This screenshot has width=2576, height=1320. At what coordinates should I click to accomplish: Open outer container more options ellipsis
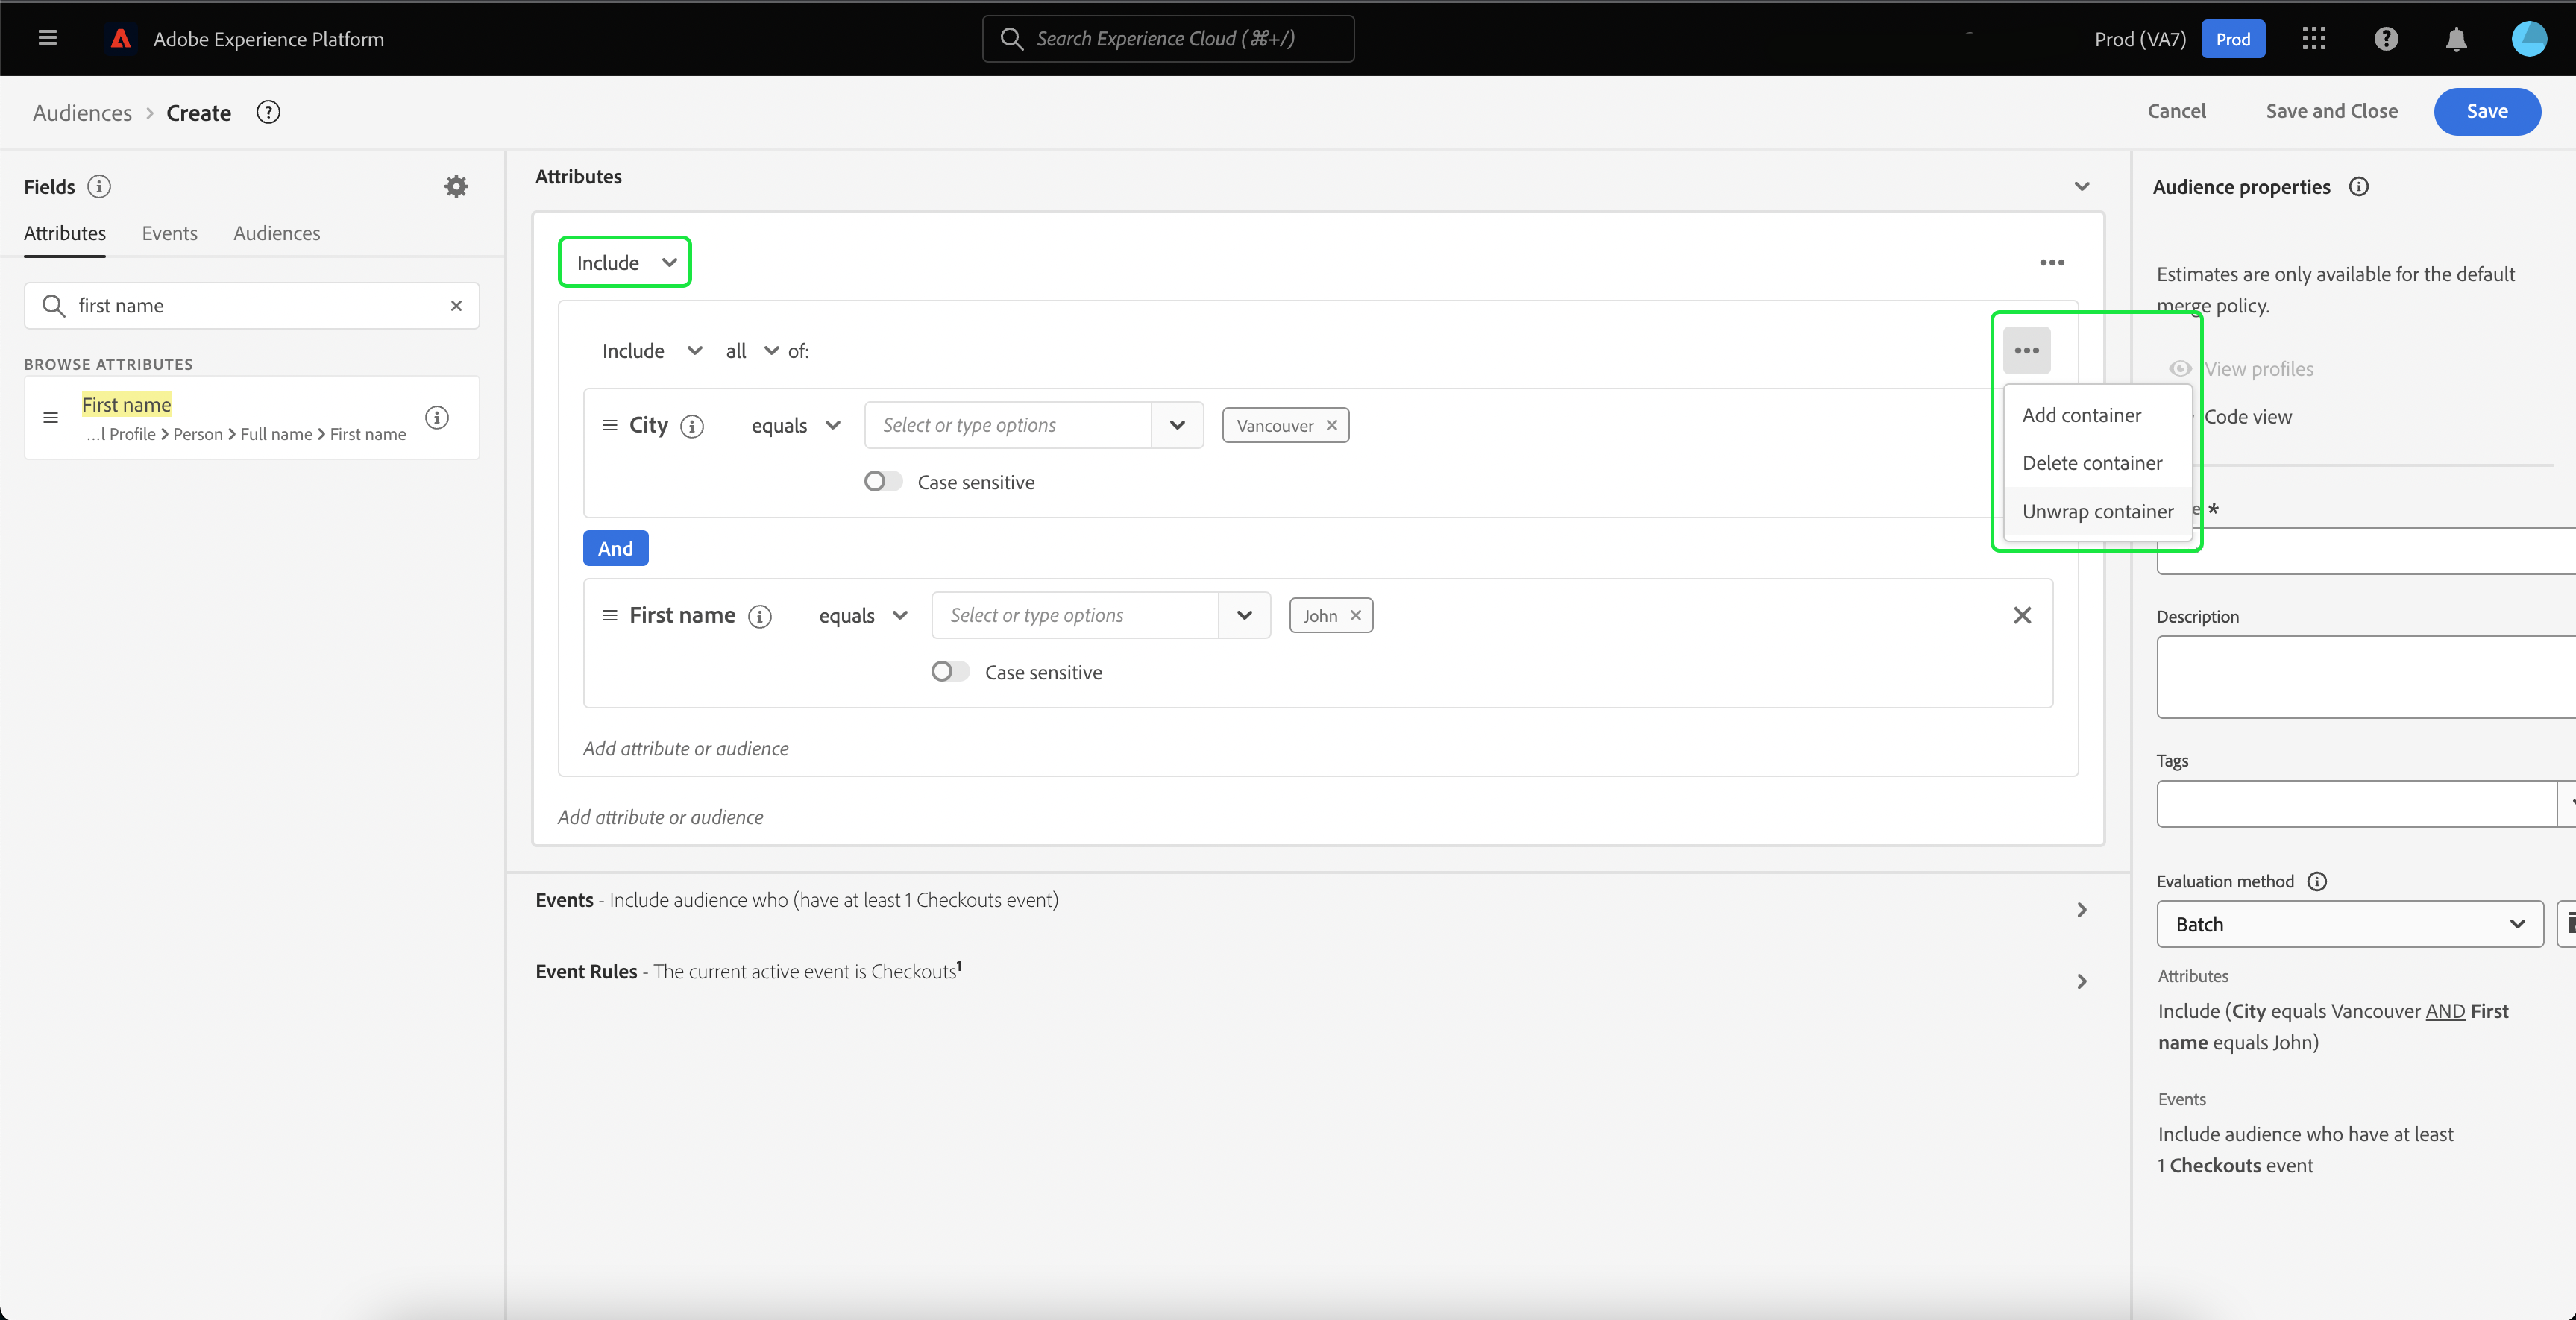(2052, 262)
